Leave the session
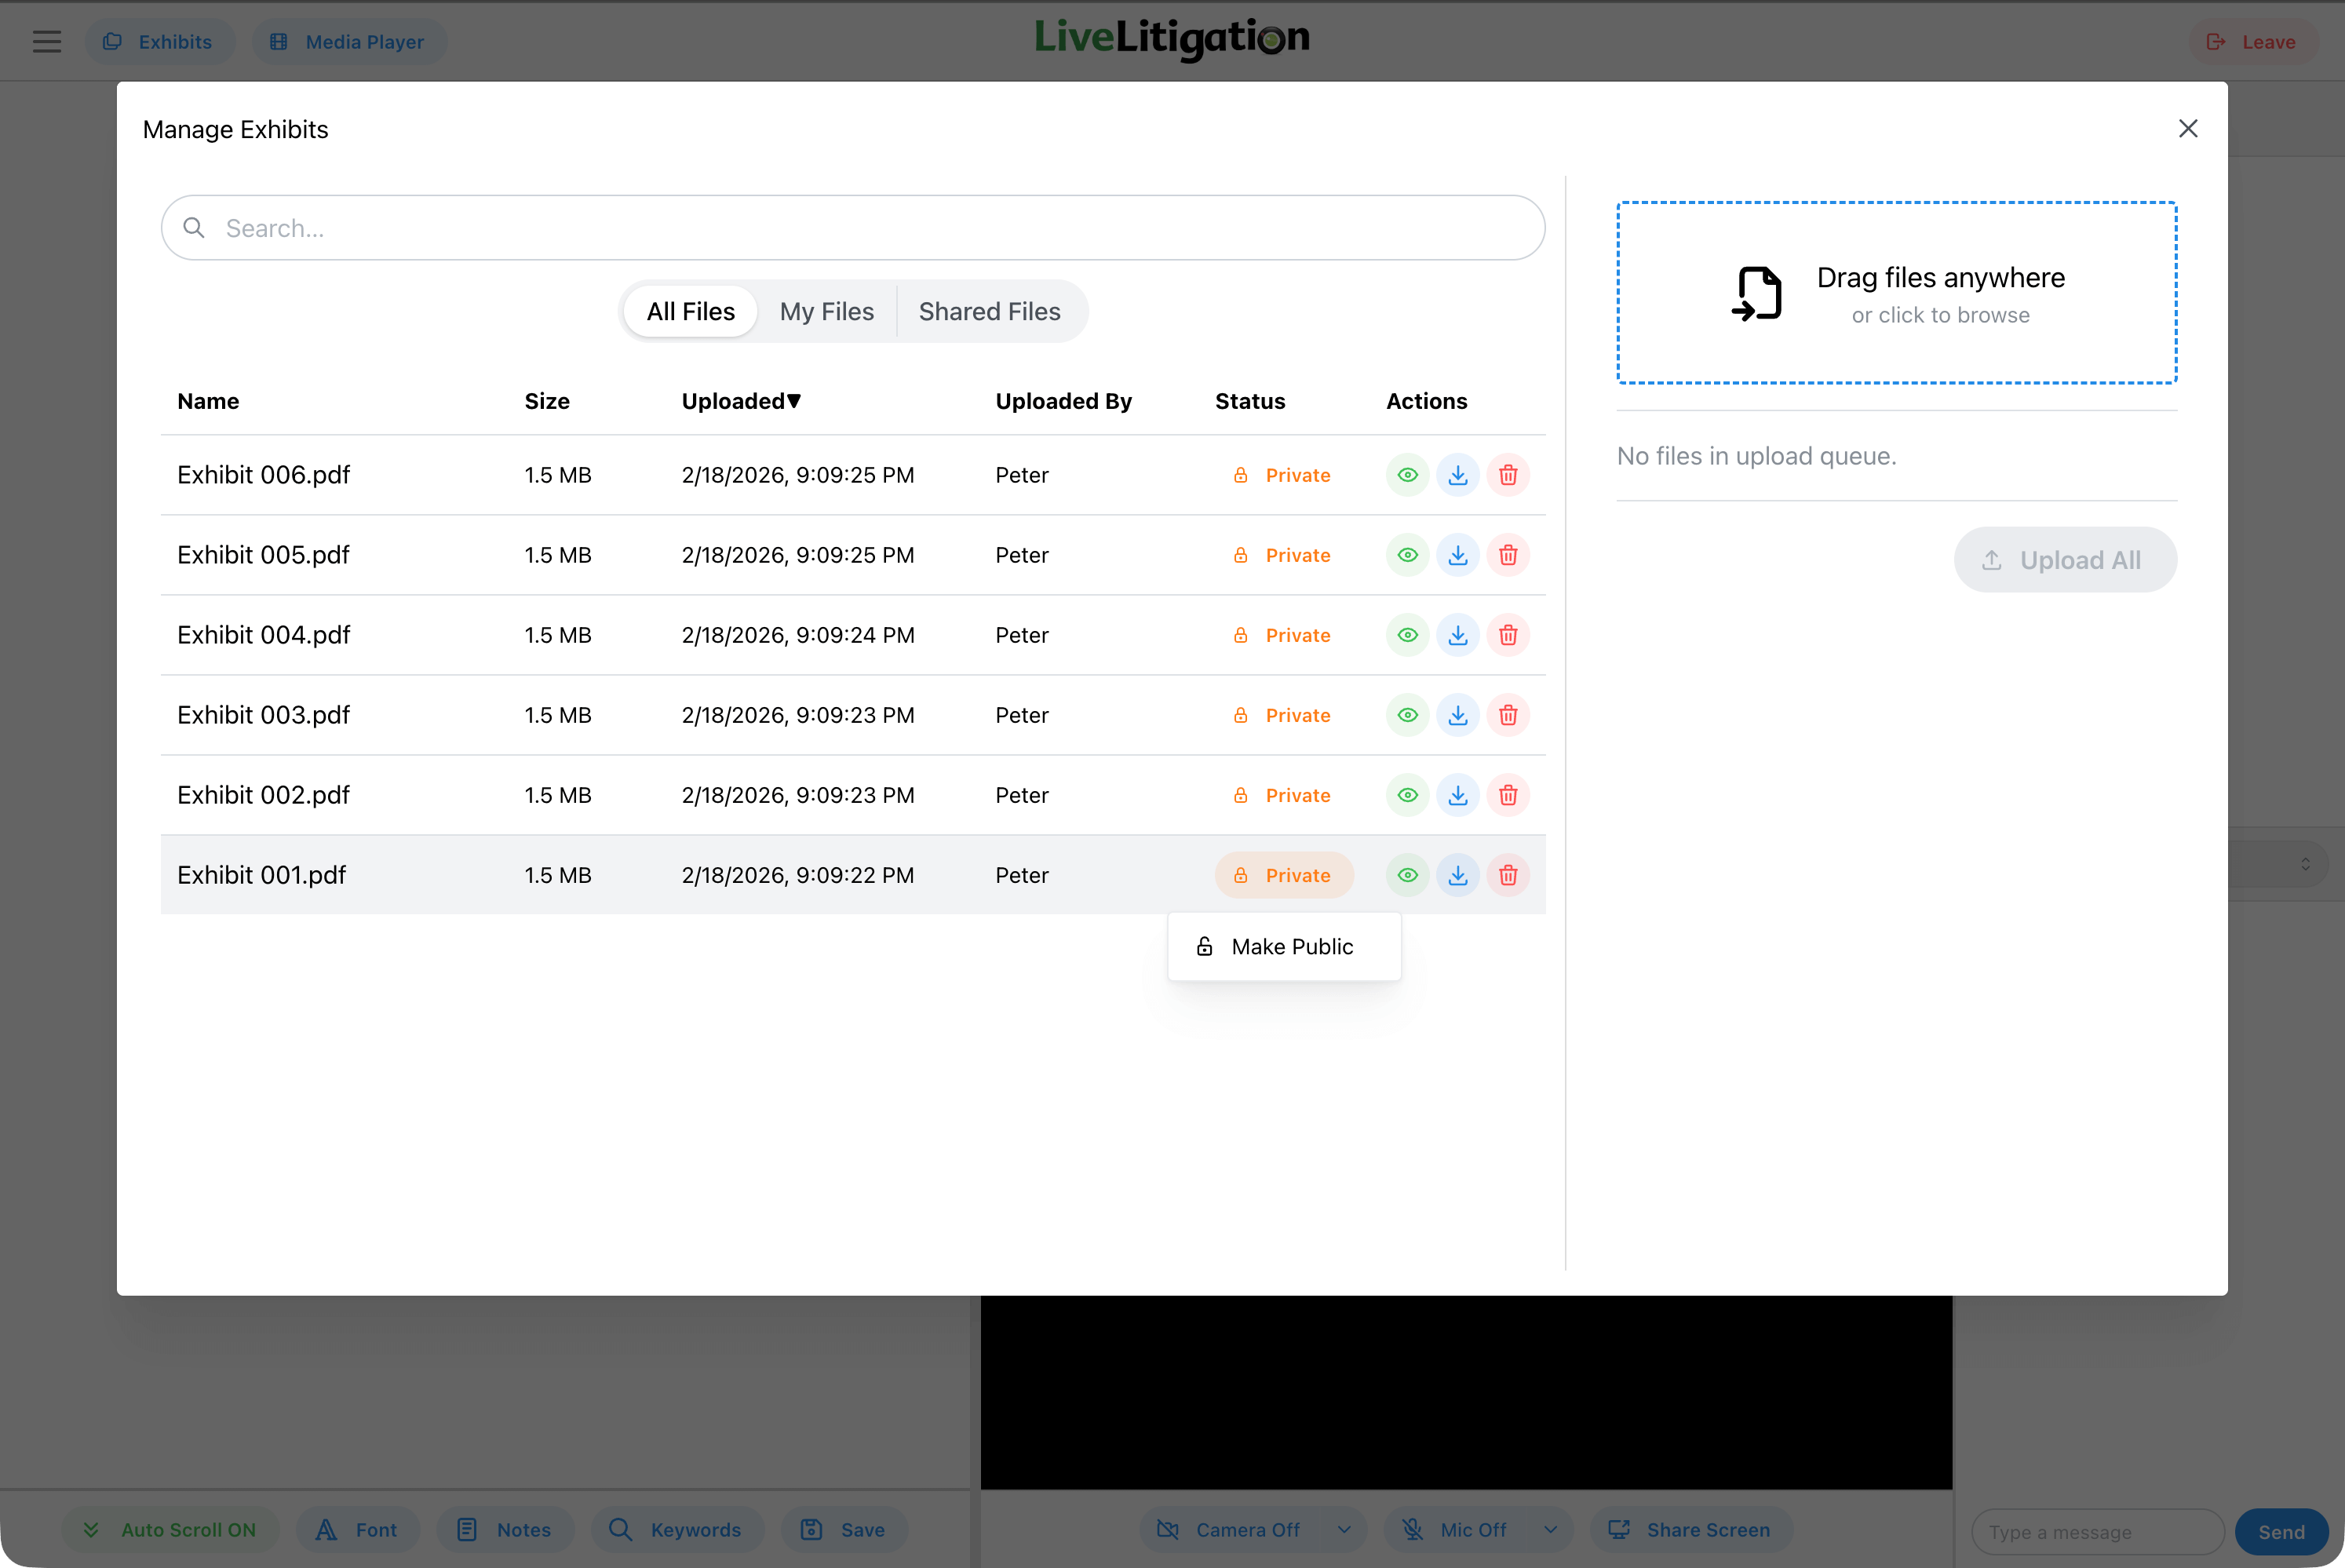The image size is (2345, 1568). (2252, 41)
